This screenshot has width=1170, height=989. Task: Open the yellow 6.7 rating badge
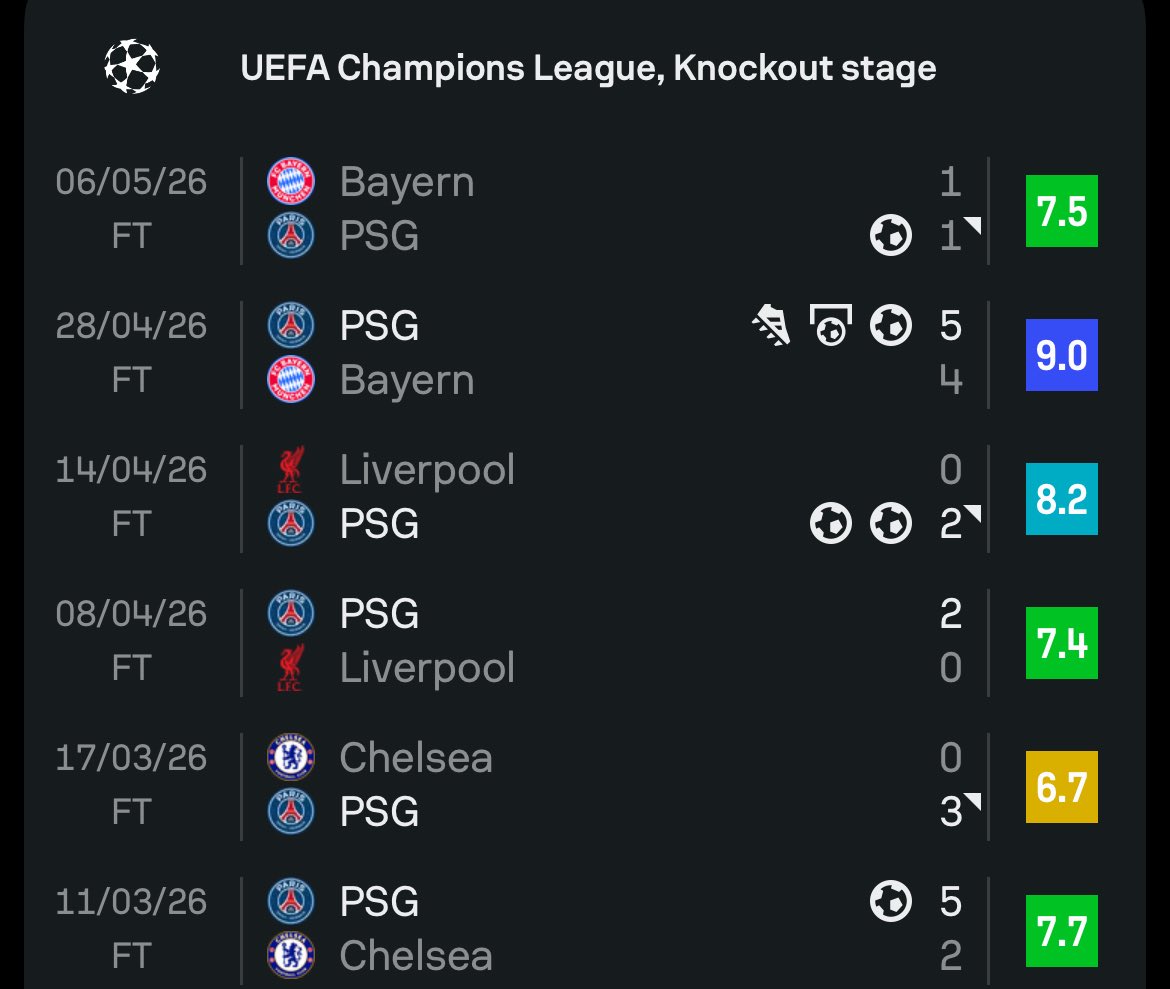pos(1062,787)
